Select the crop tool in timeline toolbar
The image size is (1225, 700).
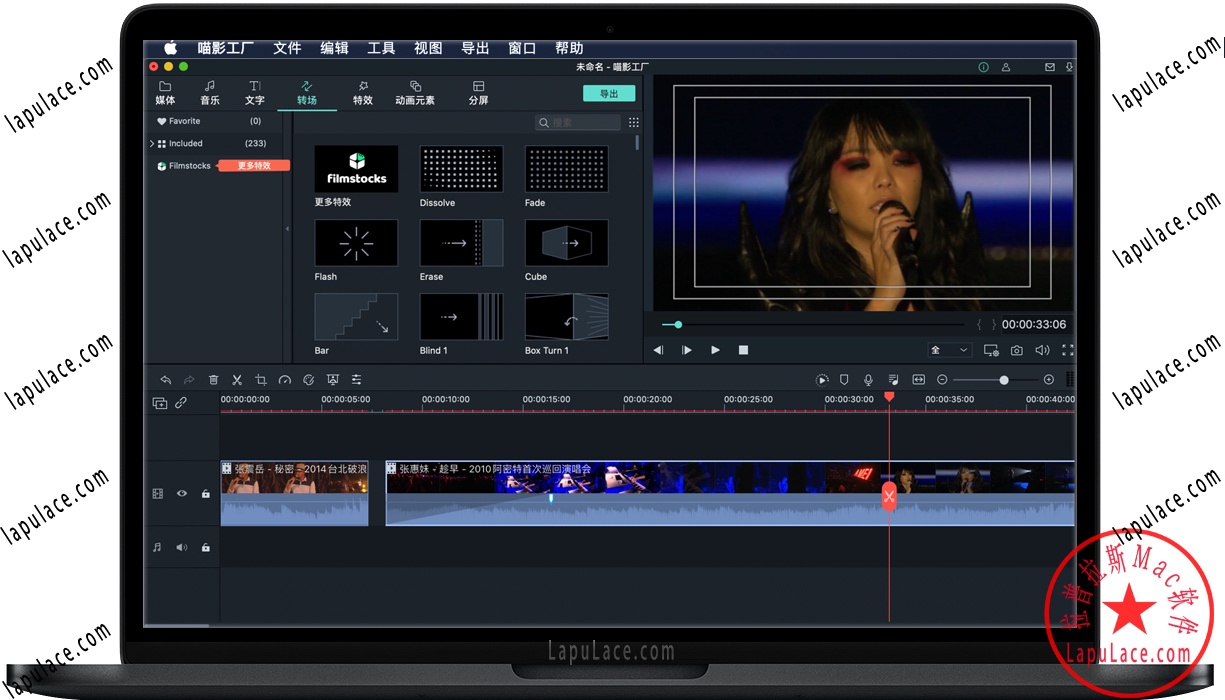(261, 380)
